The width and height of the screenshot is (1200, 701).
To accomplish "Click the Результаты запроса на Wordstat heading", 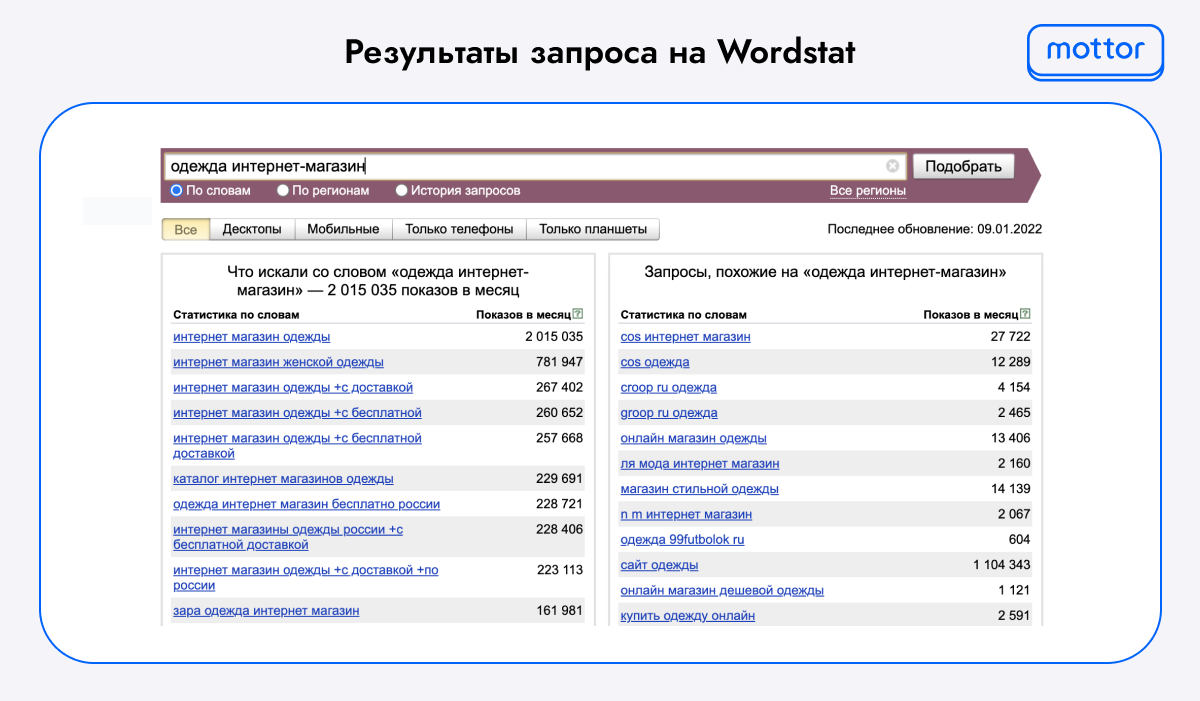I will coord(600,53).
